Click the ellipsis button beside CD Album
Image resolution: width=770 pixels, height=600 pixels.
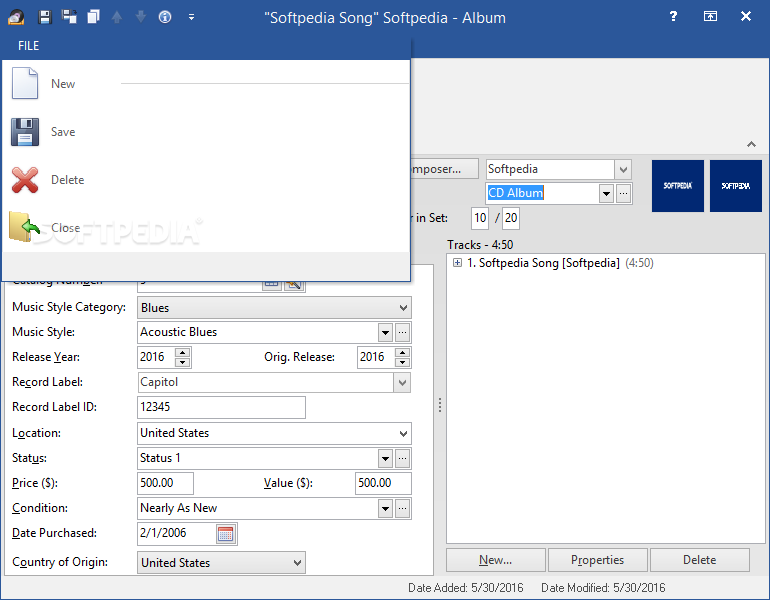click(623, 193)
